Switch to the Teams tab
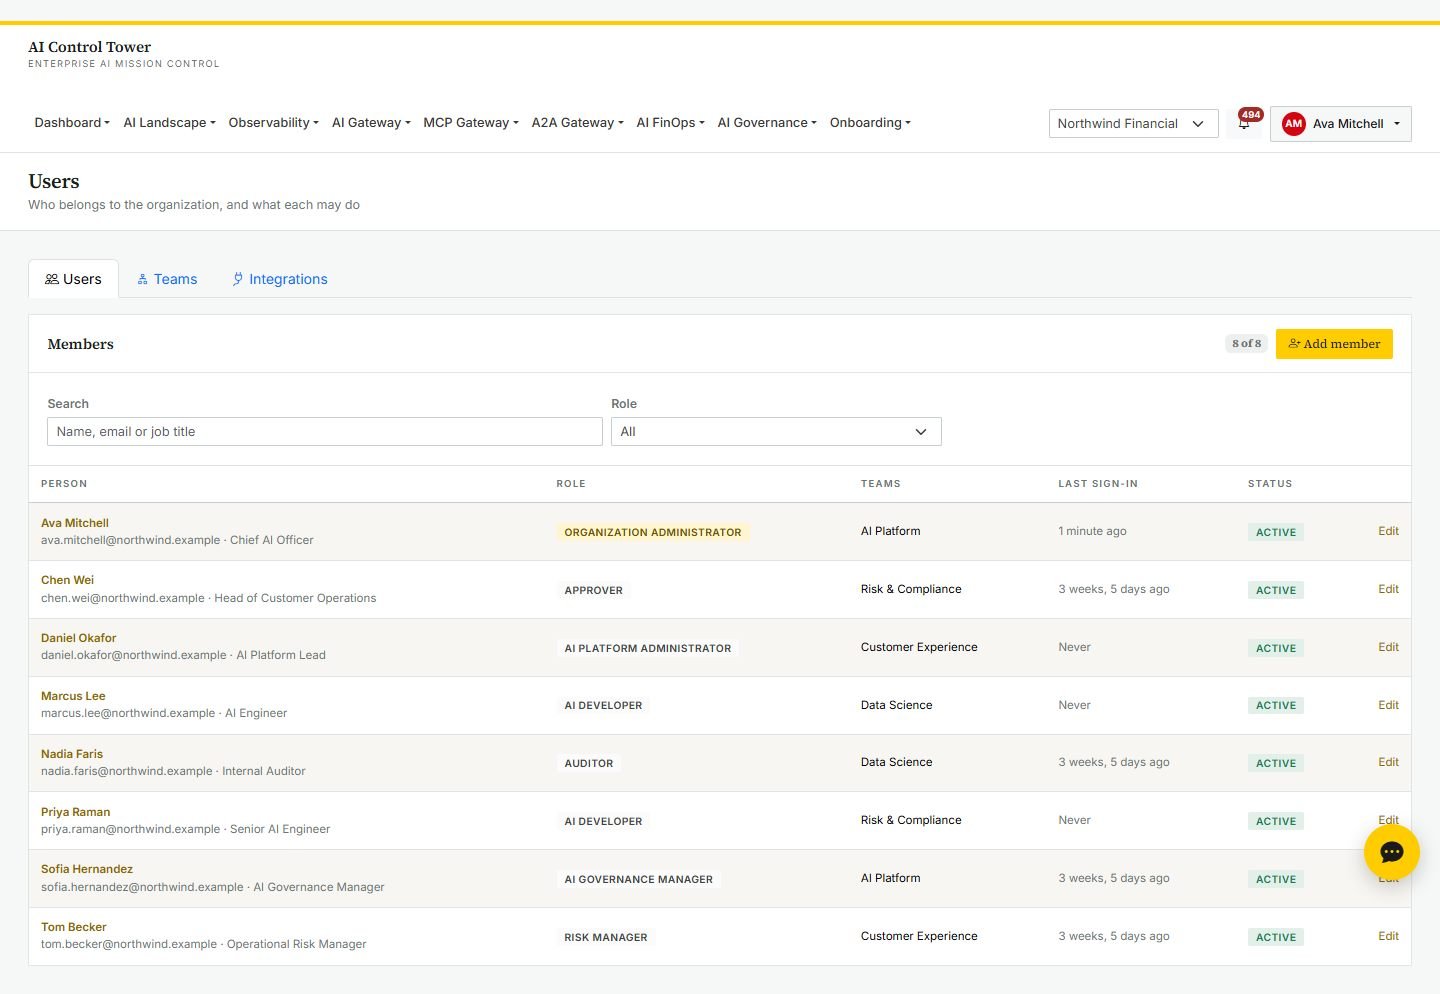The height and width of the screenshot is (994, 1440). click(x=167, y=279)
